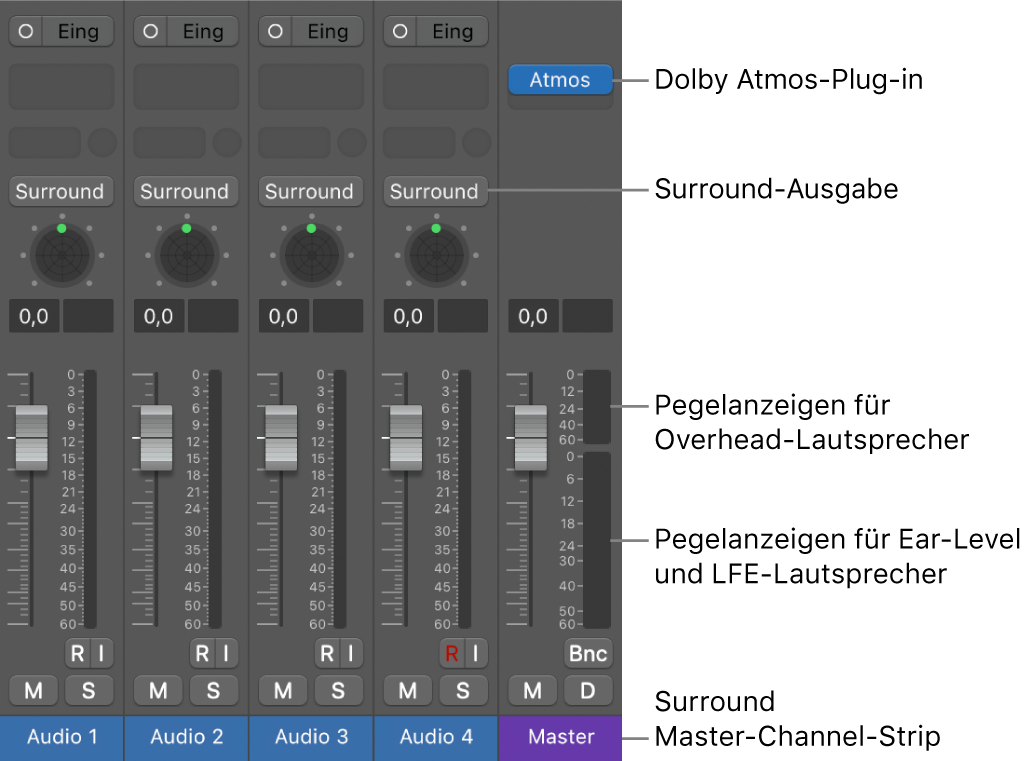Viewport: 1029px width, 761px height.
Task: Open the Surround output menu on Audio 1
Action: 61,191
